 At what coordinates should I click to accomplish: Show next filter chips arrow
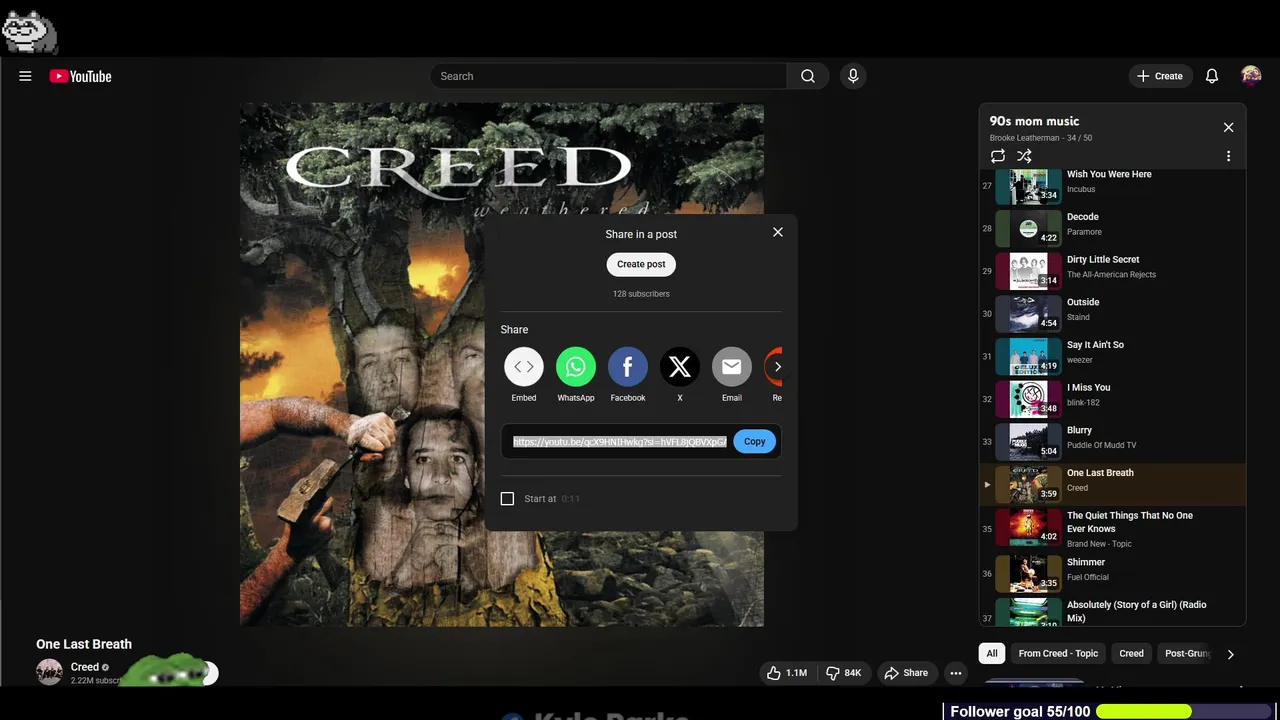1231,654
